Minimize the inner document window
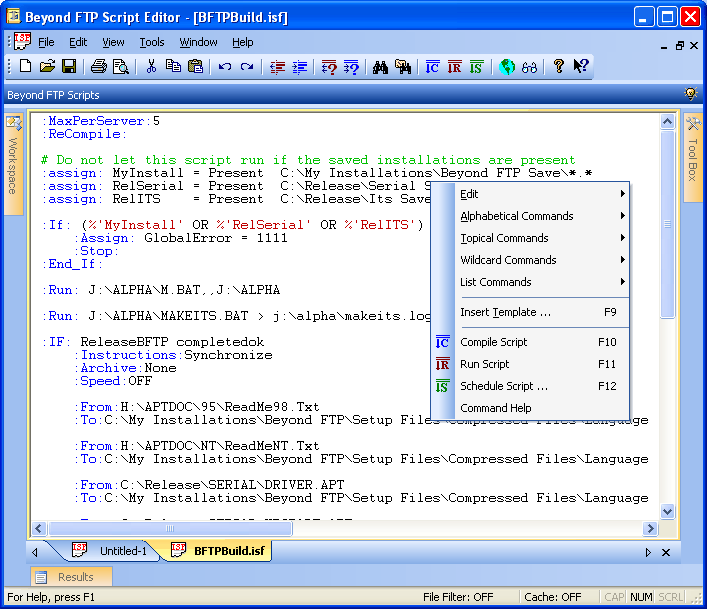This screenshot has width=707, height=609. (x=664, y=46)
